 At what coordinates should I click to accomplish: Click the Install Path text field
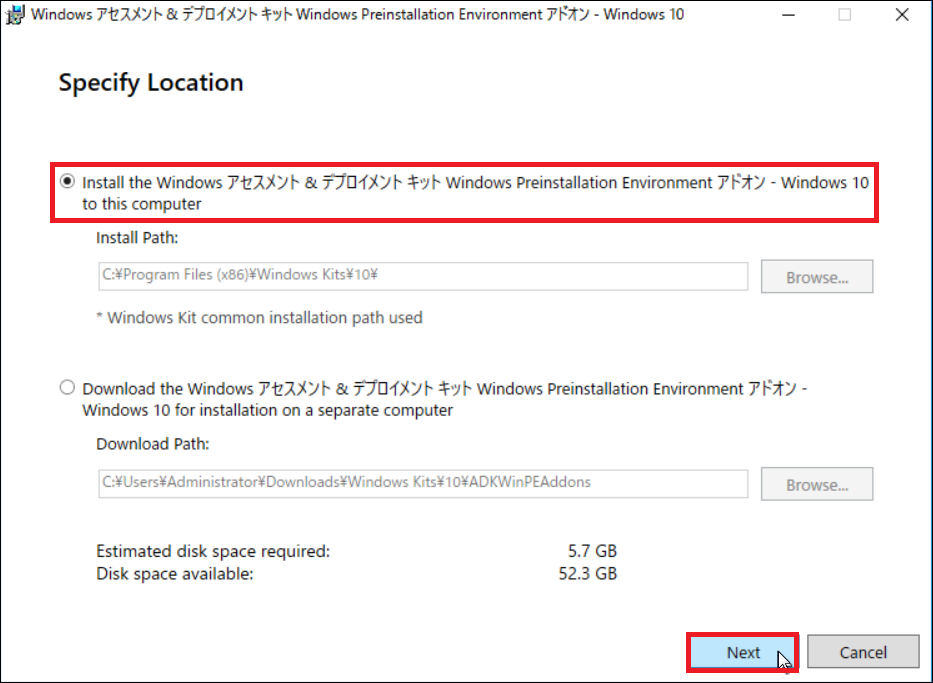click(423, 276)
